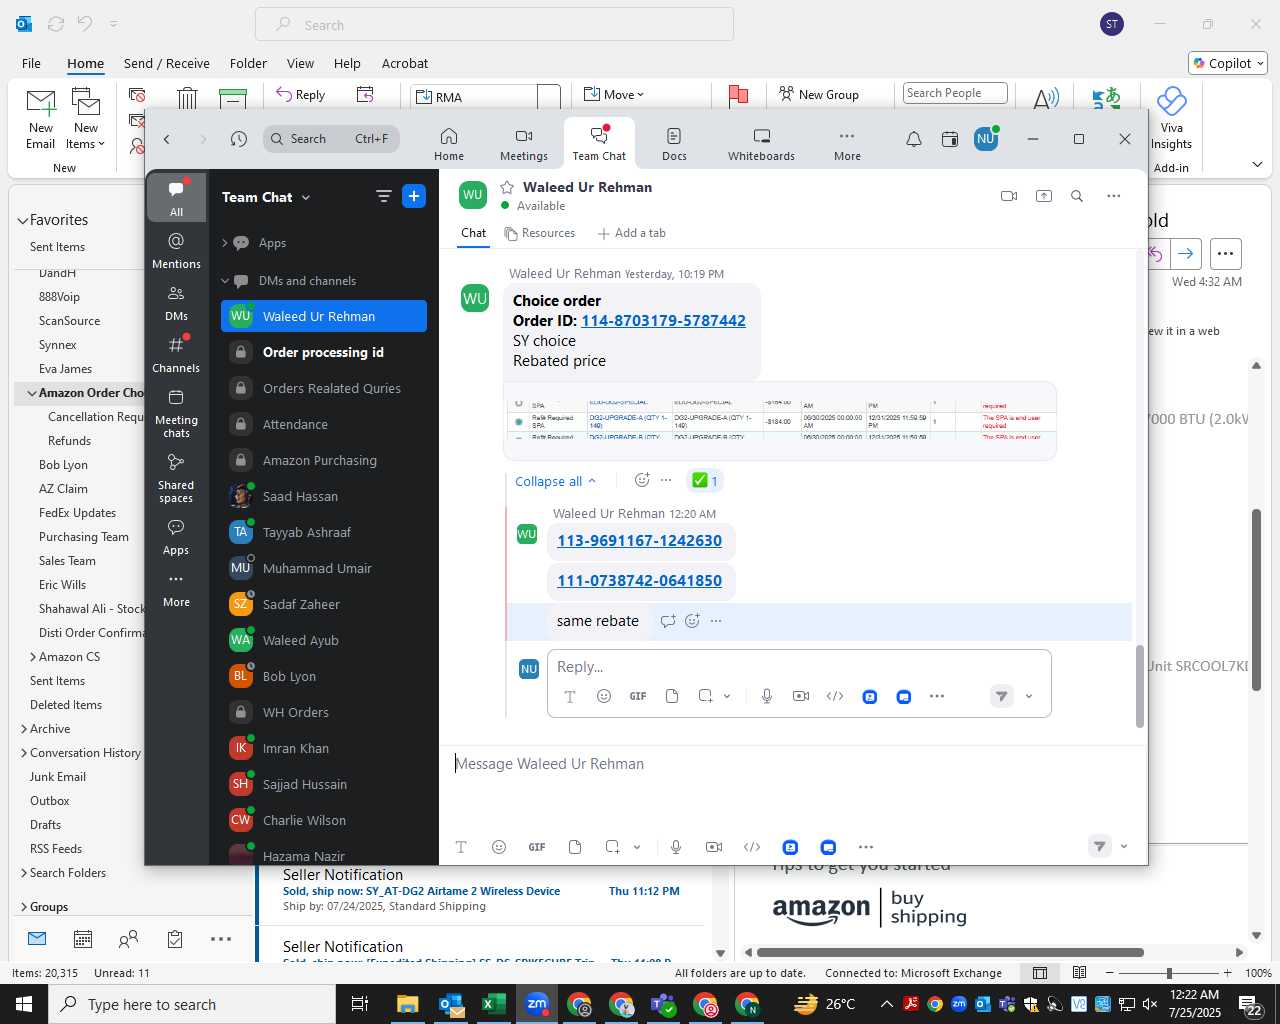Open Channels sidebar section
This screenshot has width=1280, height=1024.
[x=176, y=354]
